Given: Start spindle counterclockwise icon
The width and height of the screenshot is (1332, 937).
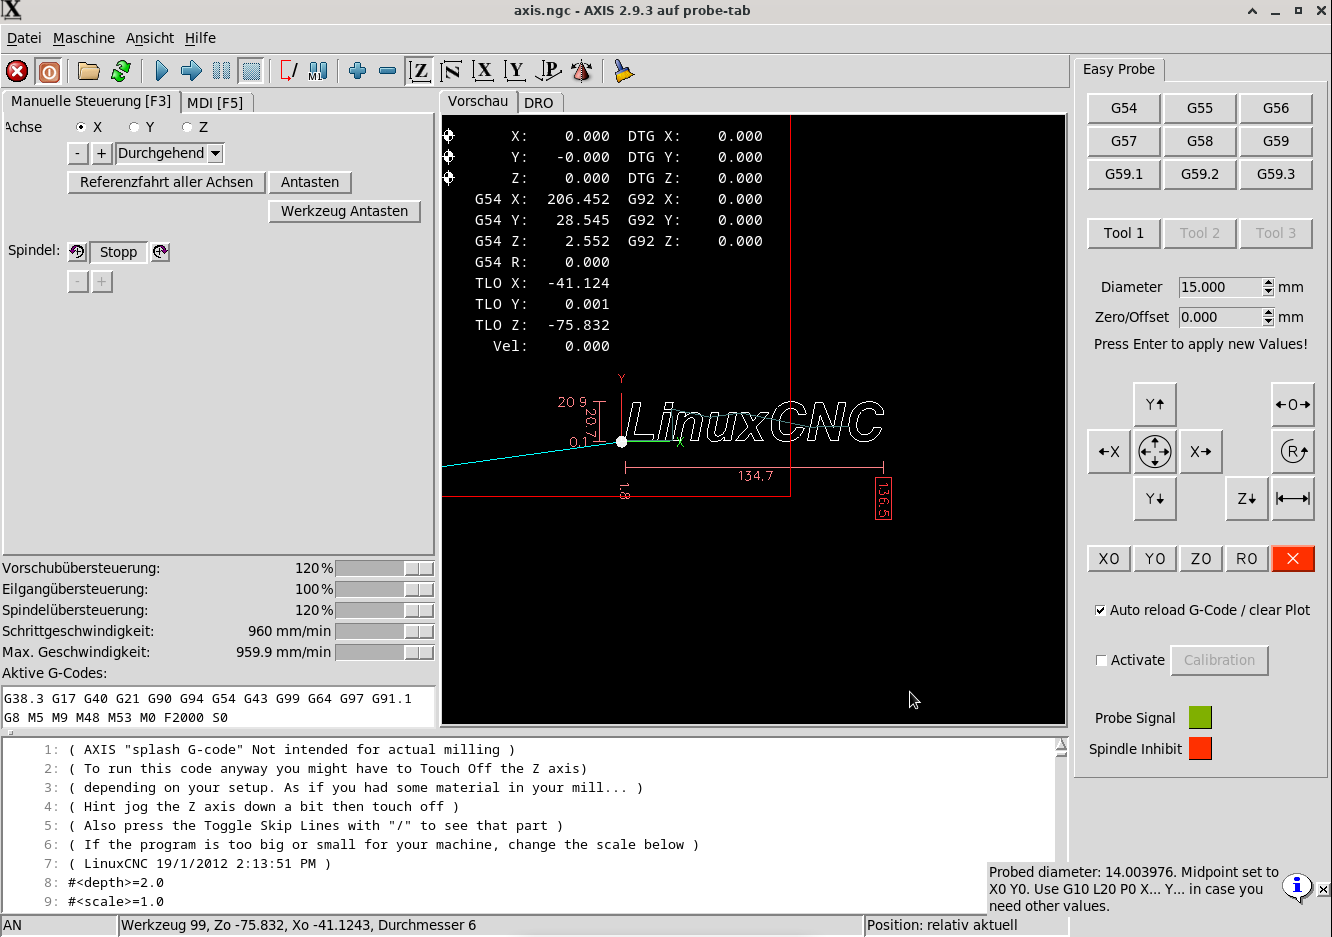Looking at the screenshot, I should tap(77, 252).
